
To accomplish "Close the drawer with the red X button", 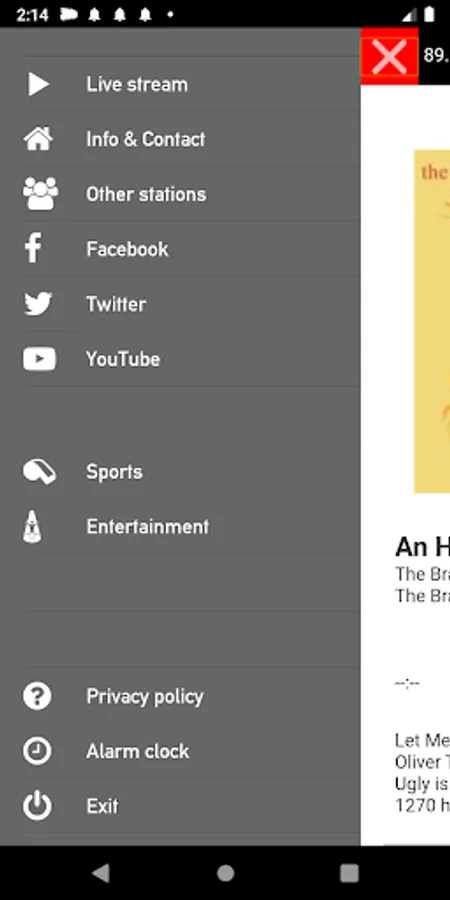I will pos(389,56).
